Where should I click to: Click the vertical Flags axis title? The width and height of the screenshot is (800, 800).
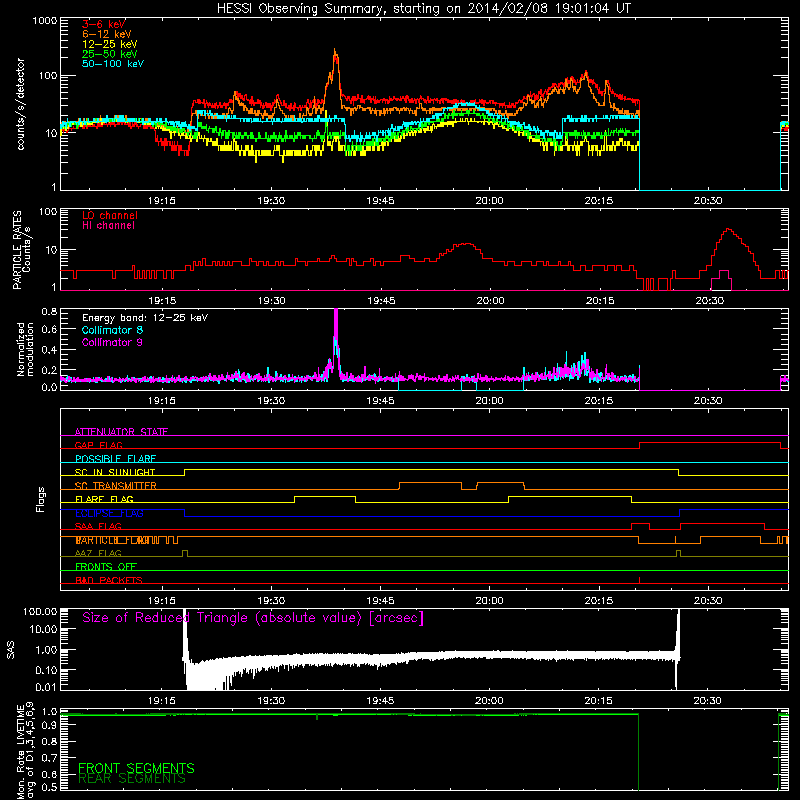tap(40, 499)
